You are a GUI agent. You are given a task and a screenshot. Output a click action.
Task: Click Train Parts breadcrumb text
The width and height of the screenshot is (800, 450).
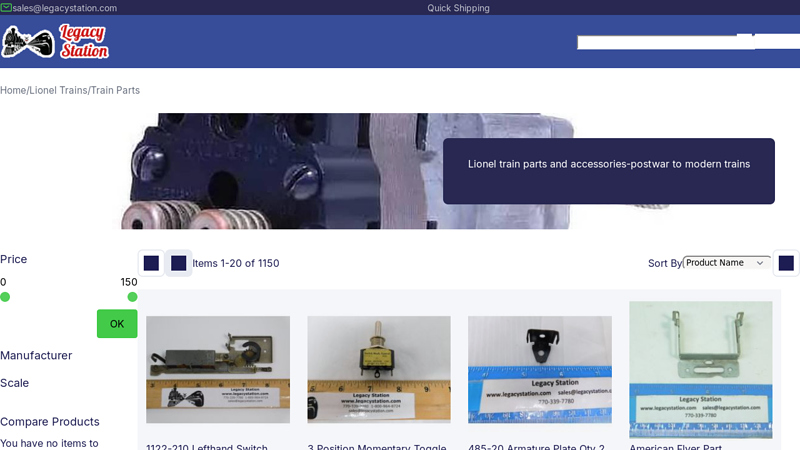click(115, 90)
